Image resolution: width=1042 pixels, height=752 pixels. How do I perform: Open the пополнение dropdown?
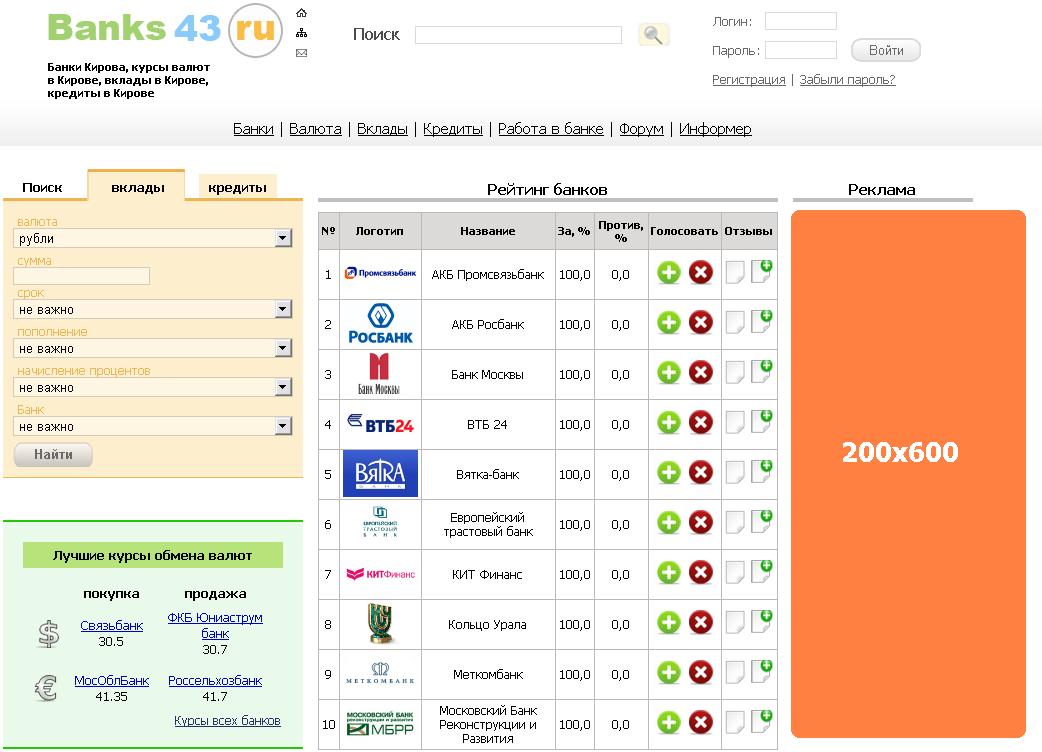tap(152, 348)
